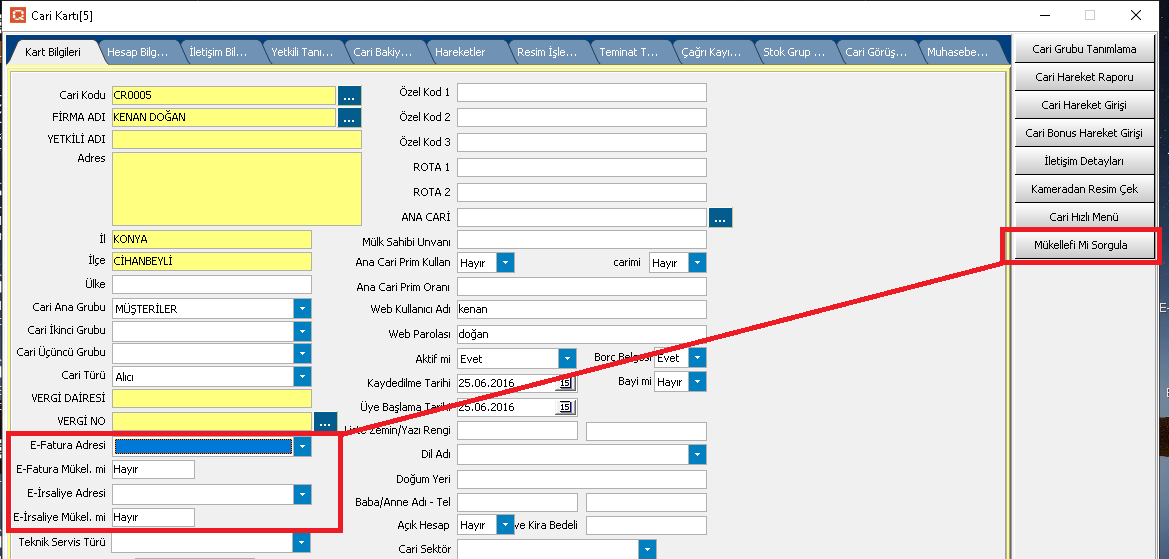Image resolution: width=1169 pixels, height=559 pixels.
Task: Go to the Muhasebe tab
Action: click(957, 52)
